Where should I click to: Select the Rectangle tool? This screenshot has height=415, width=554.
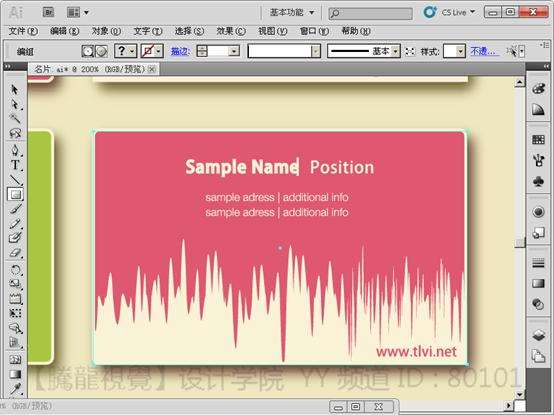(x=15, y=194)
